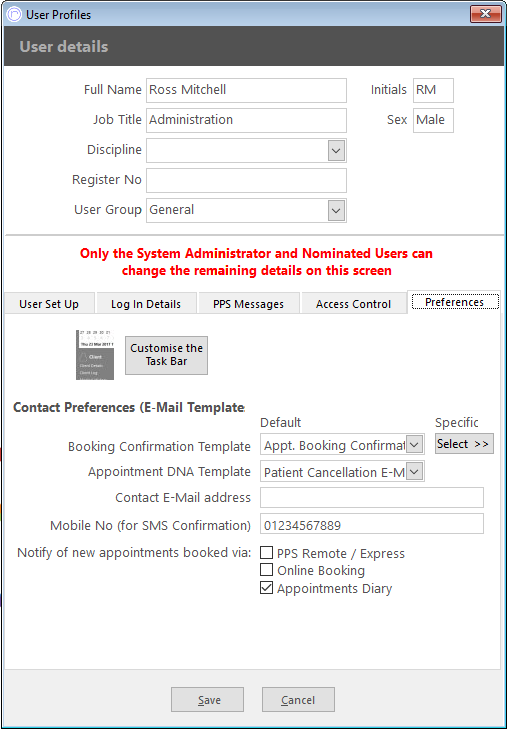Close the User Profiles window

(486, 14)
